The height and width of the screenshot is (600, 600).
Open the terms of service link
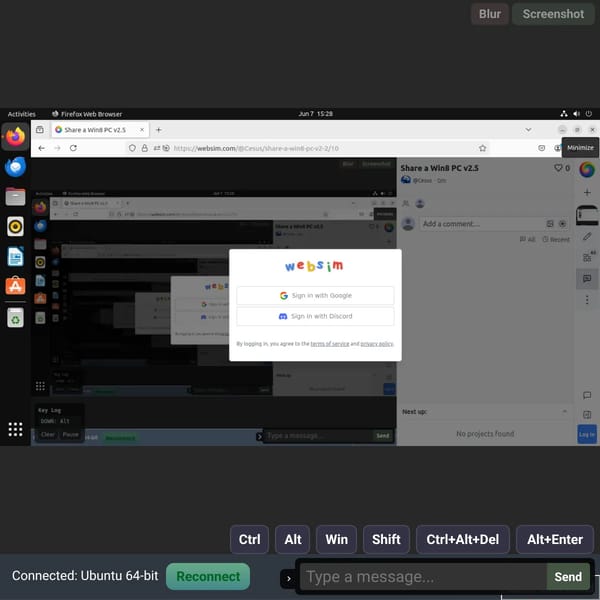click(x=330, y=344)
